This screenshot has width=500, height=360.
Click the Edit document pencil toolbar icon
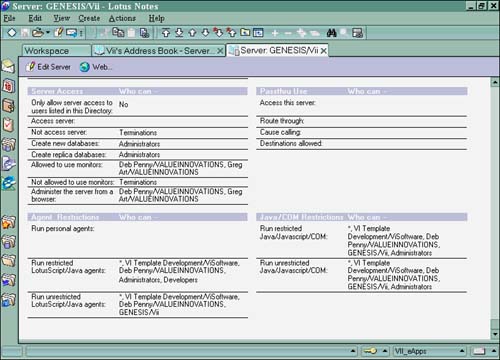(x=59, y=32)
